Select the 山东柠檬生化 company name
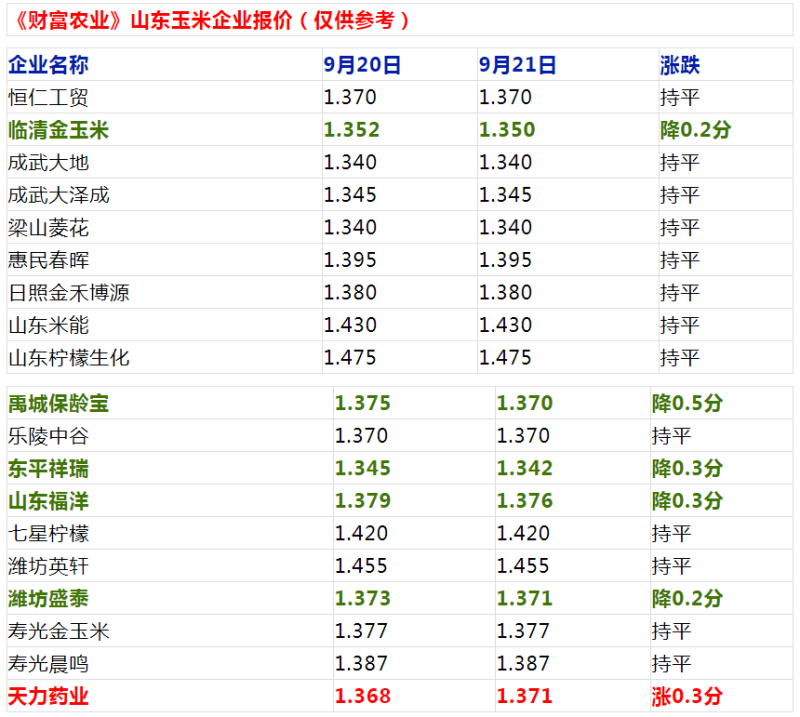 pyautogui.click(x=68, y=357)
